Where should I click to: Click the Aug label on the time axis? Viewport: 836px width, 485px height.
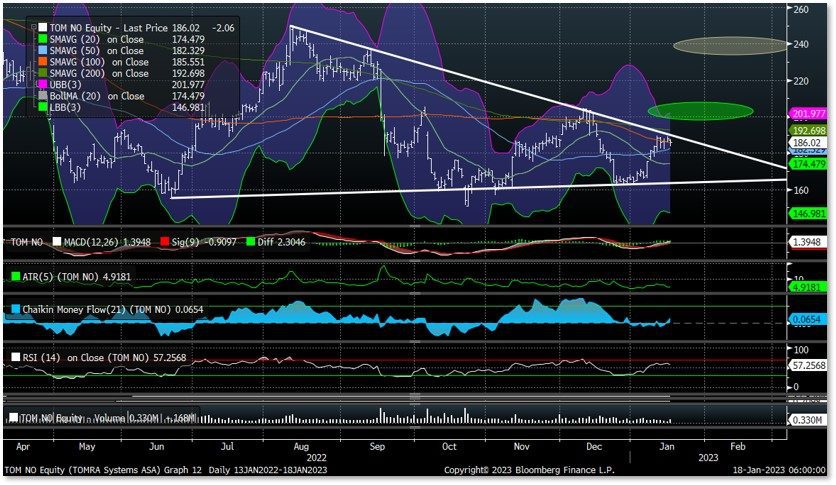(x=301, y=447)
